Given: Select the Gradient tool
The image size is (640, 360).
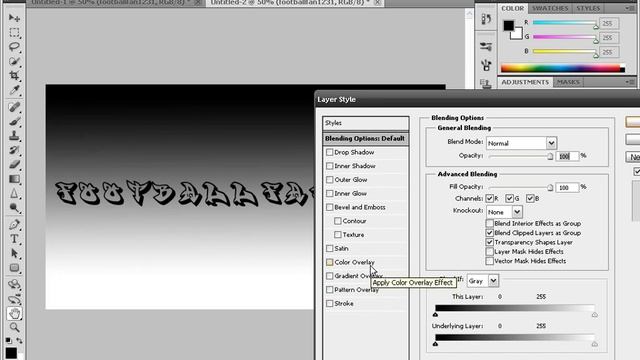Looking at the screenshot, I should pos(14,179).
